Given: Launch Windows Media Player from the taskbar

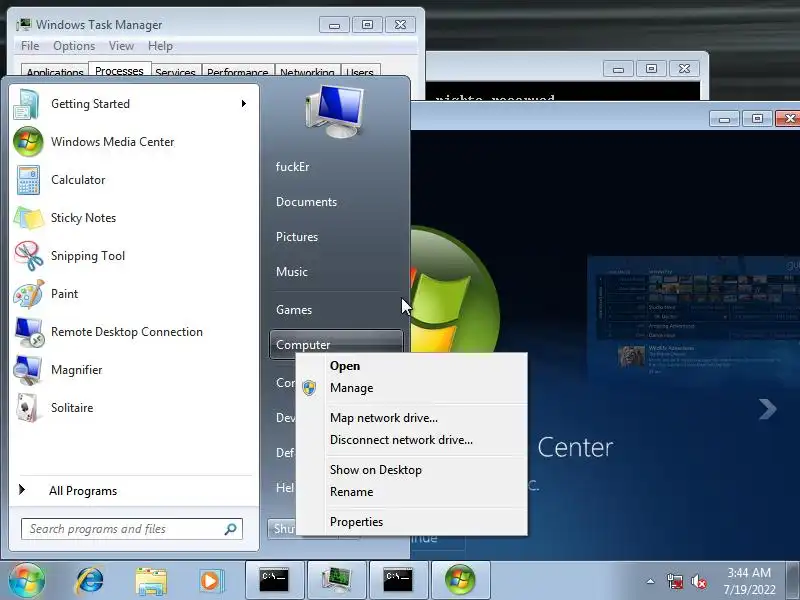Looking at the screenshot, I should 210,581.
